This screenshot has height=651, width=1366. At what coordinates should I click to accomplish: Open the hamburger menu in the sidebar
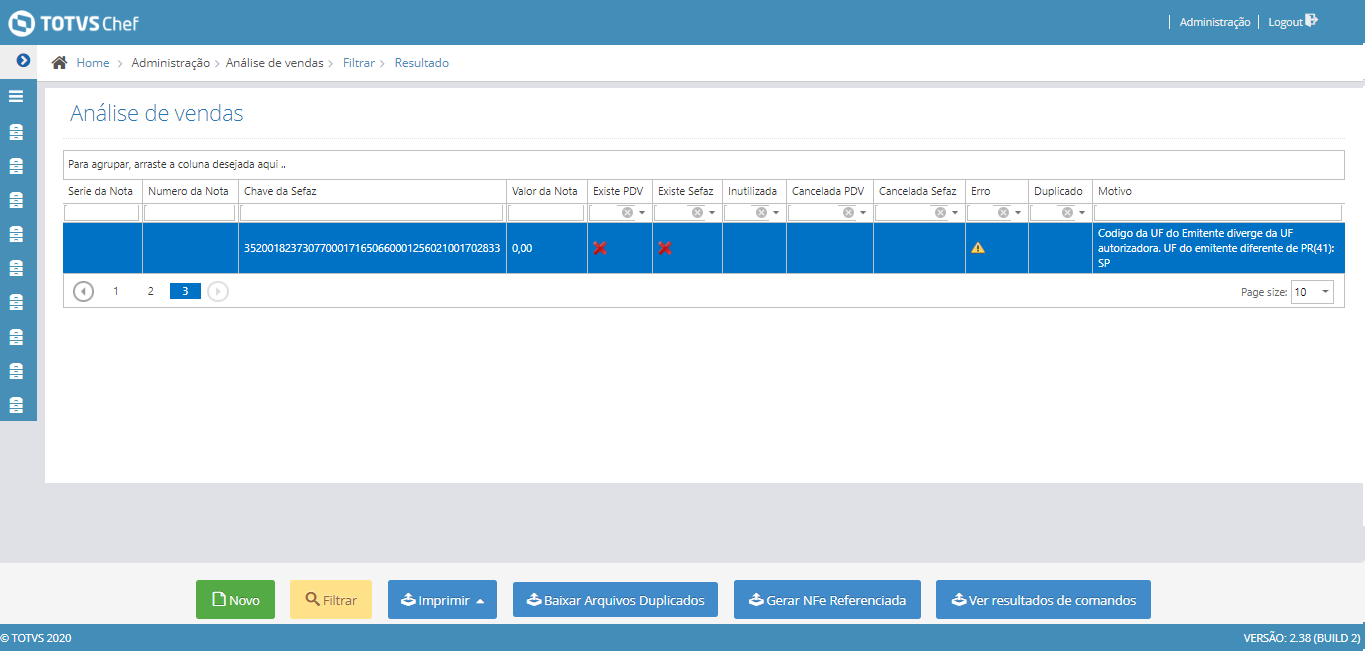16,97
